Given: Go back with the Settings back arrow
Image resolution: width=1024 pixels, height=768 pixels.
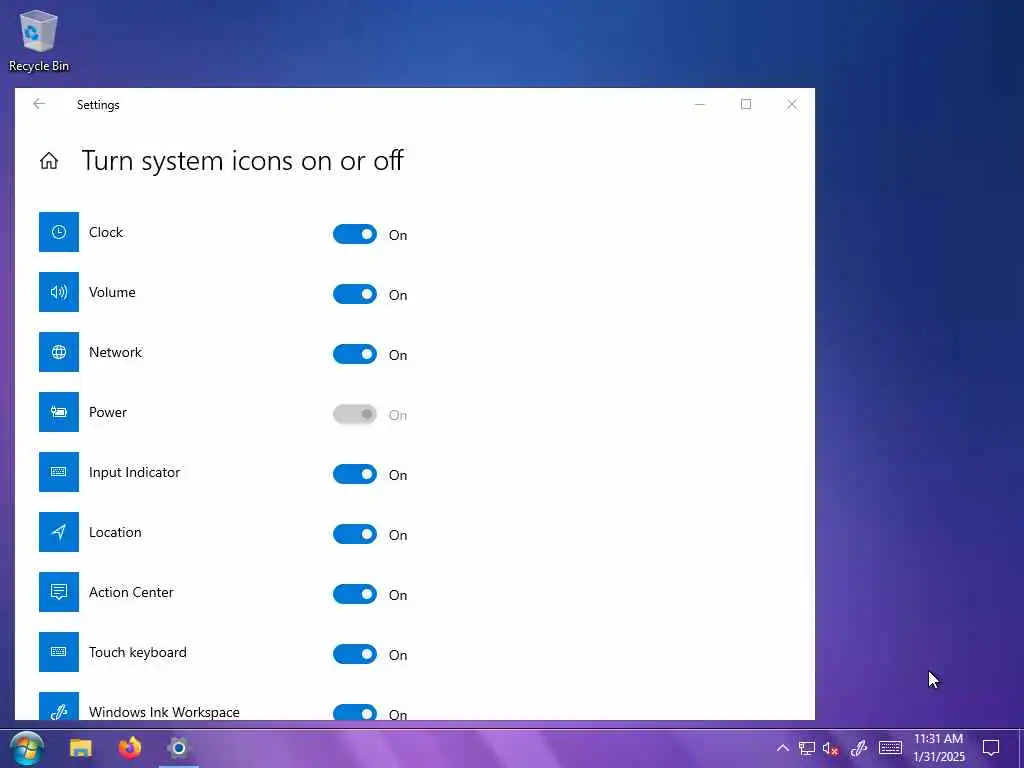Looking at the screenshot, I should pos(39,104).
